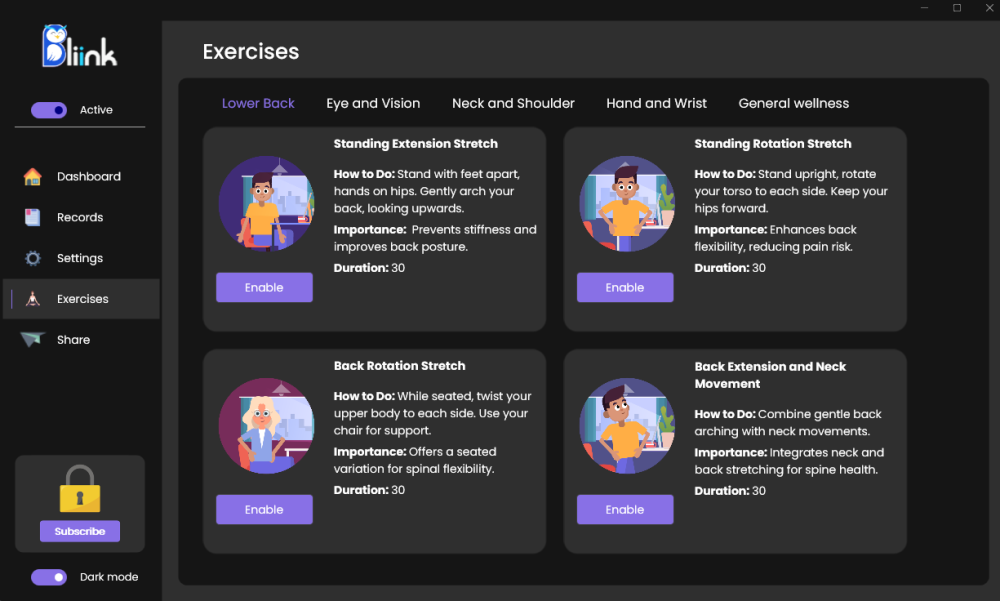1000x601 pixels.
Task: Click the Bliink owl logo
Action: point(80,46)
